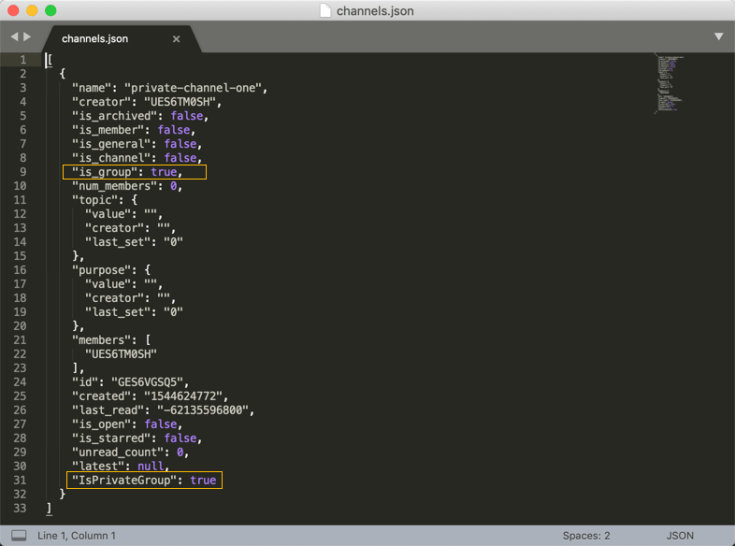Screen dimensions: 735x546
Task: Click the forward arrow in tab bar
Action: coord(27,37)
